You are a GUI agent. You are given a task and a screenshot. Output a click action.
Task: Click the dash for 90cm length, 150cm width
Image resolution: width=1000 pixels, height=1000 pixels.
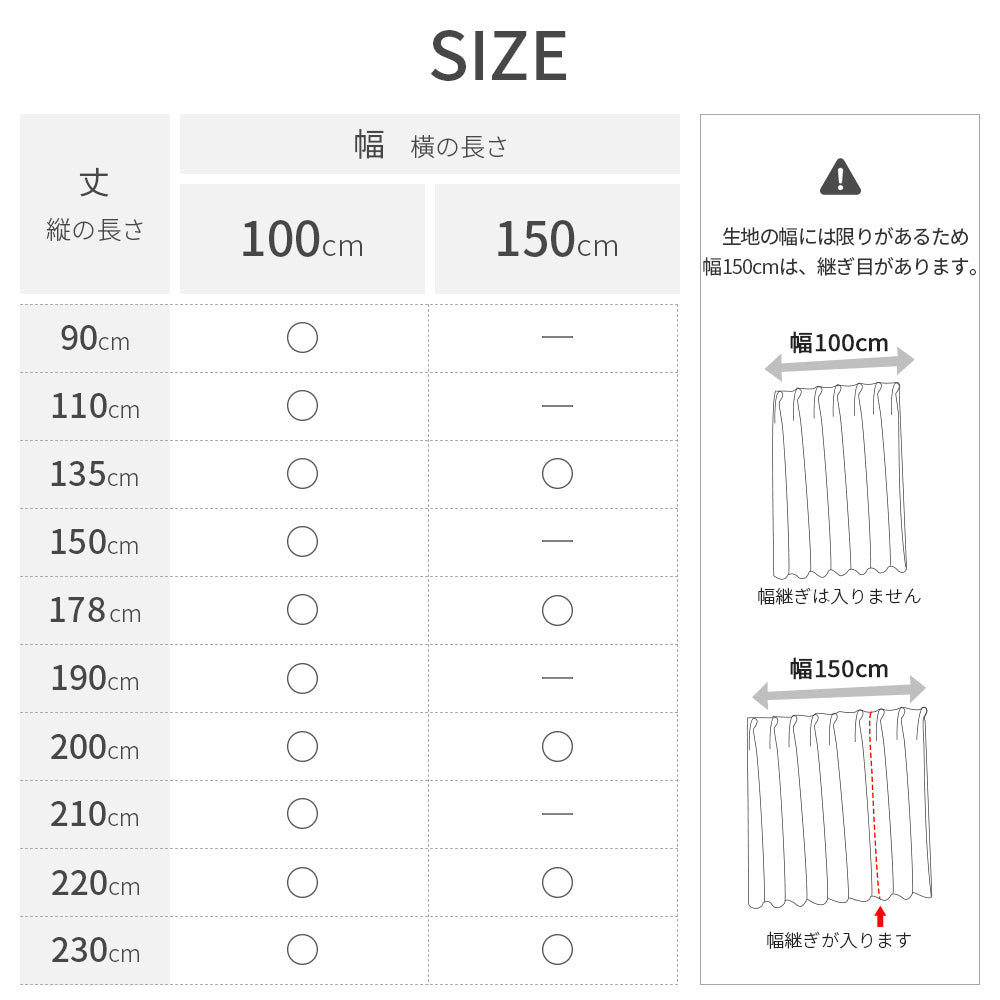pyautogui.click(x=557, y=338)
